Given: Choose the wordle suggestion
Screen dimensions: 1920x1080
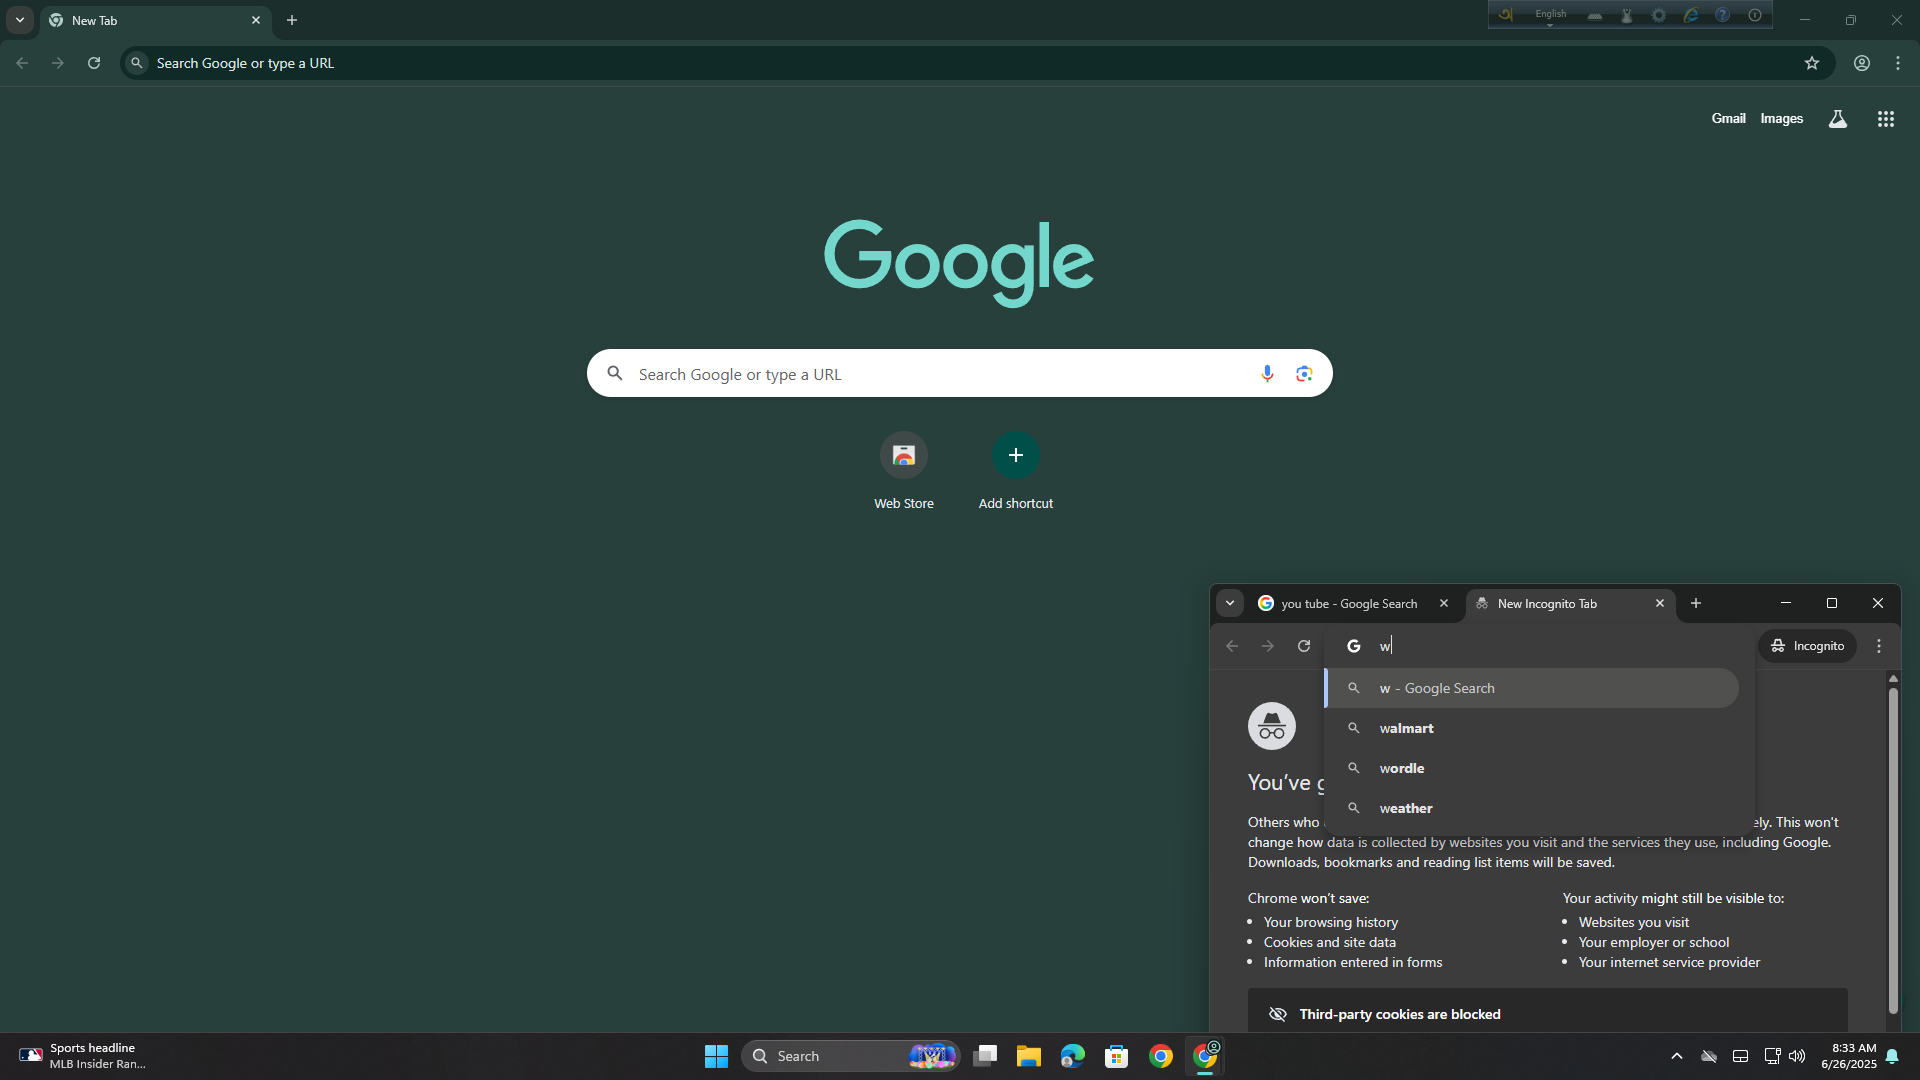Looking at the screenshot, I should click(1532, 768).
